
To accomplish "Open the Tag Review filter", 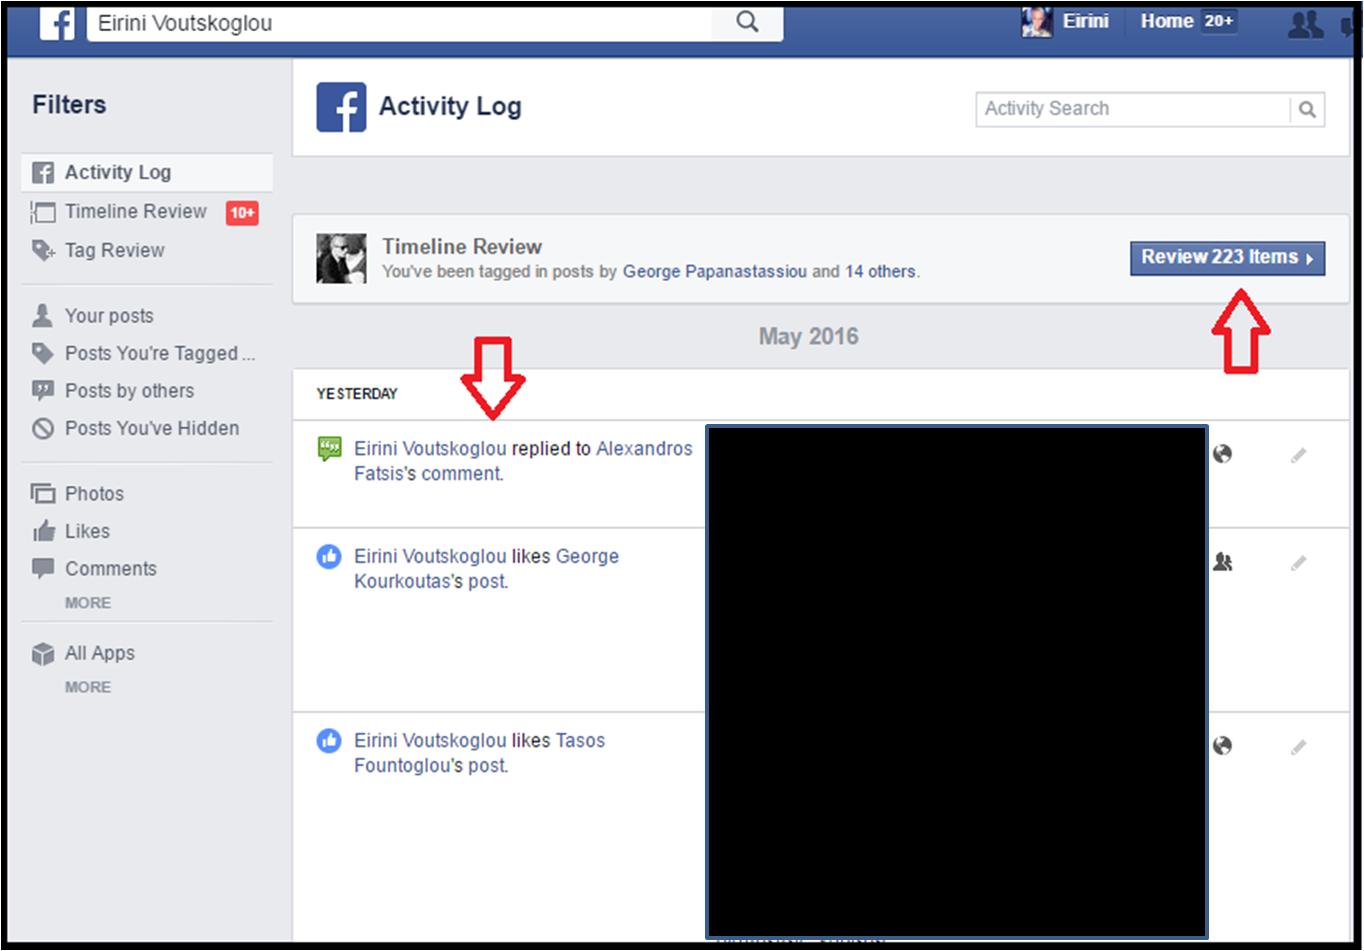I will click(x=114, y=250).
